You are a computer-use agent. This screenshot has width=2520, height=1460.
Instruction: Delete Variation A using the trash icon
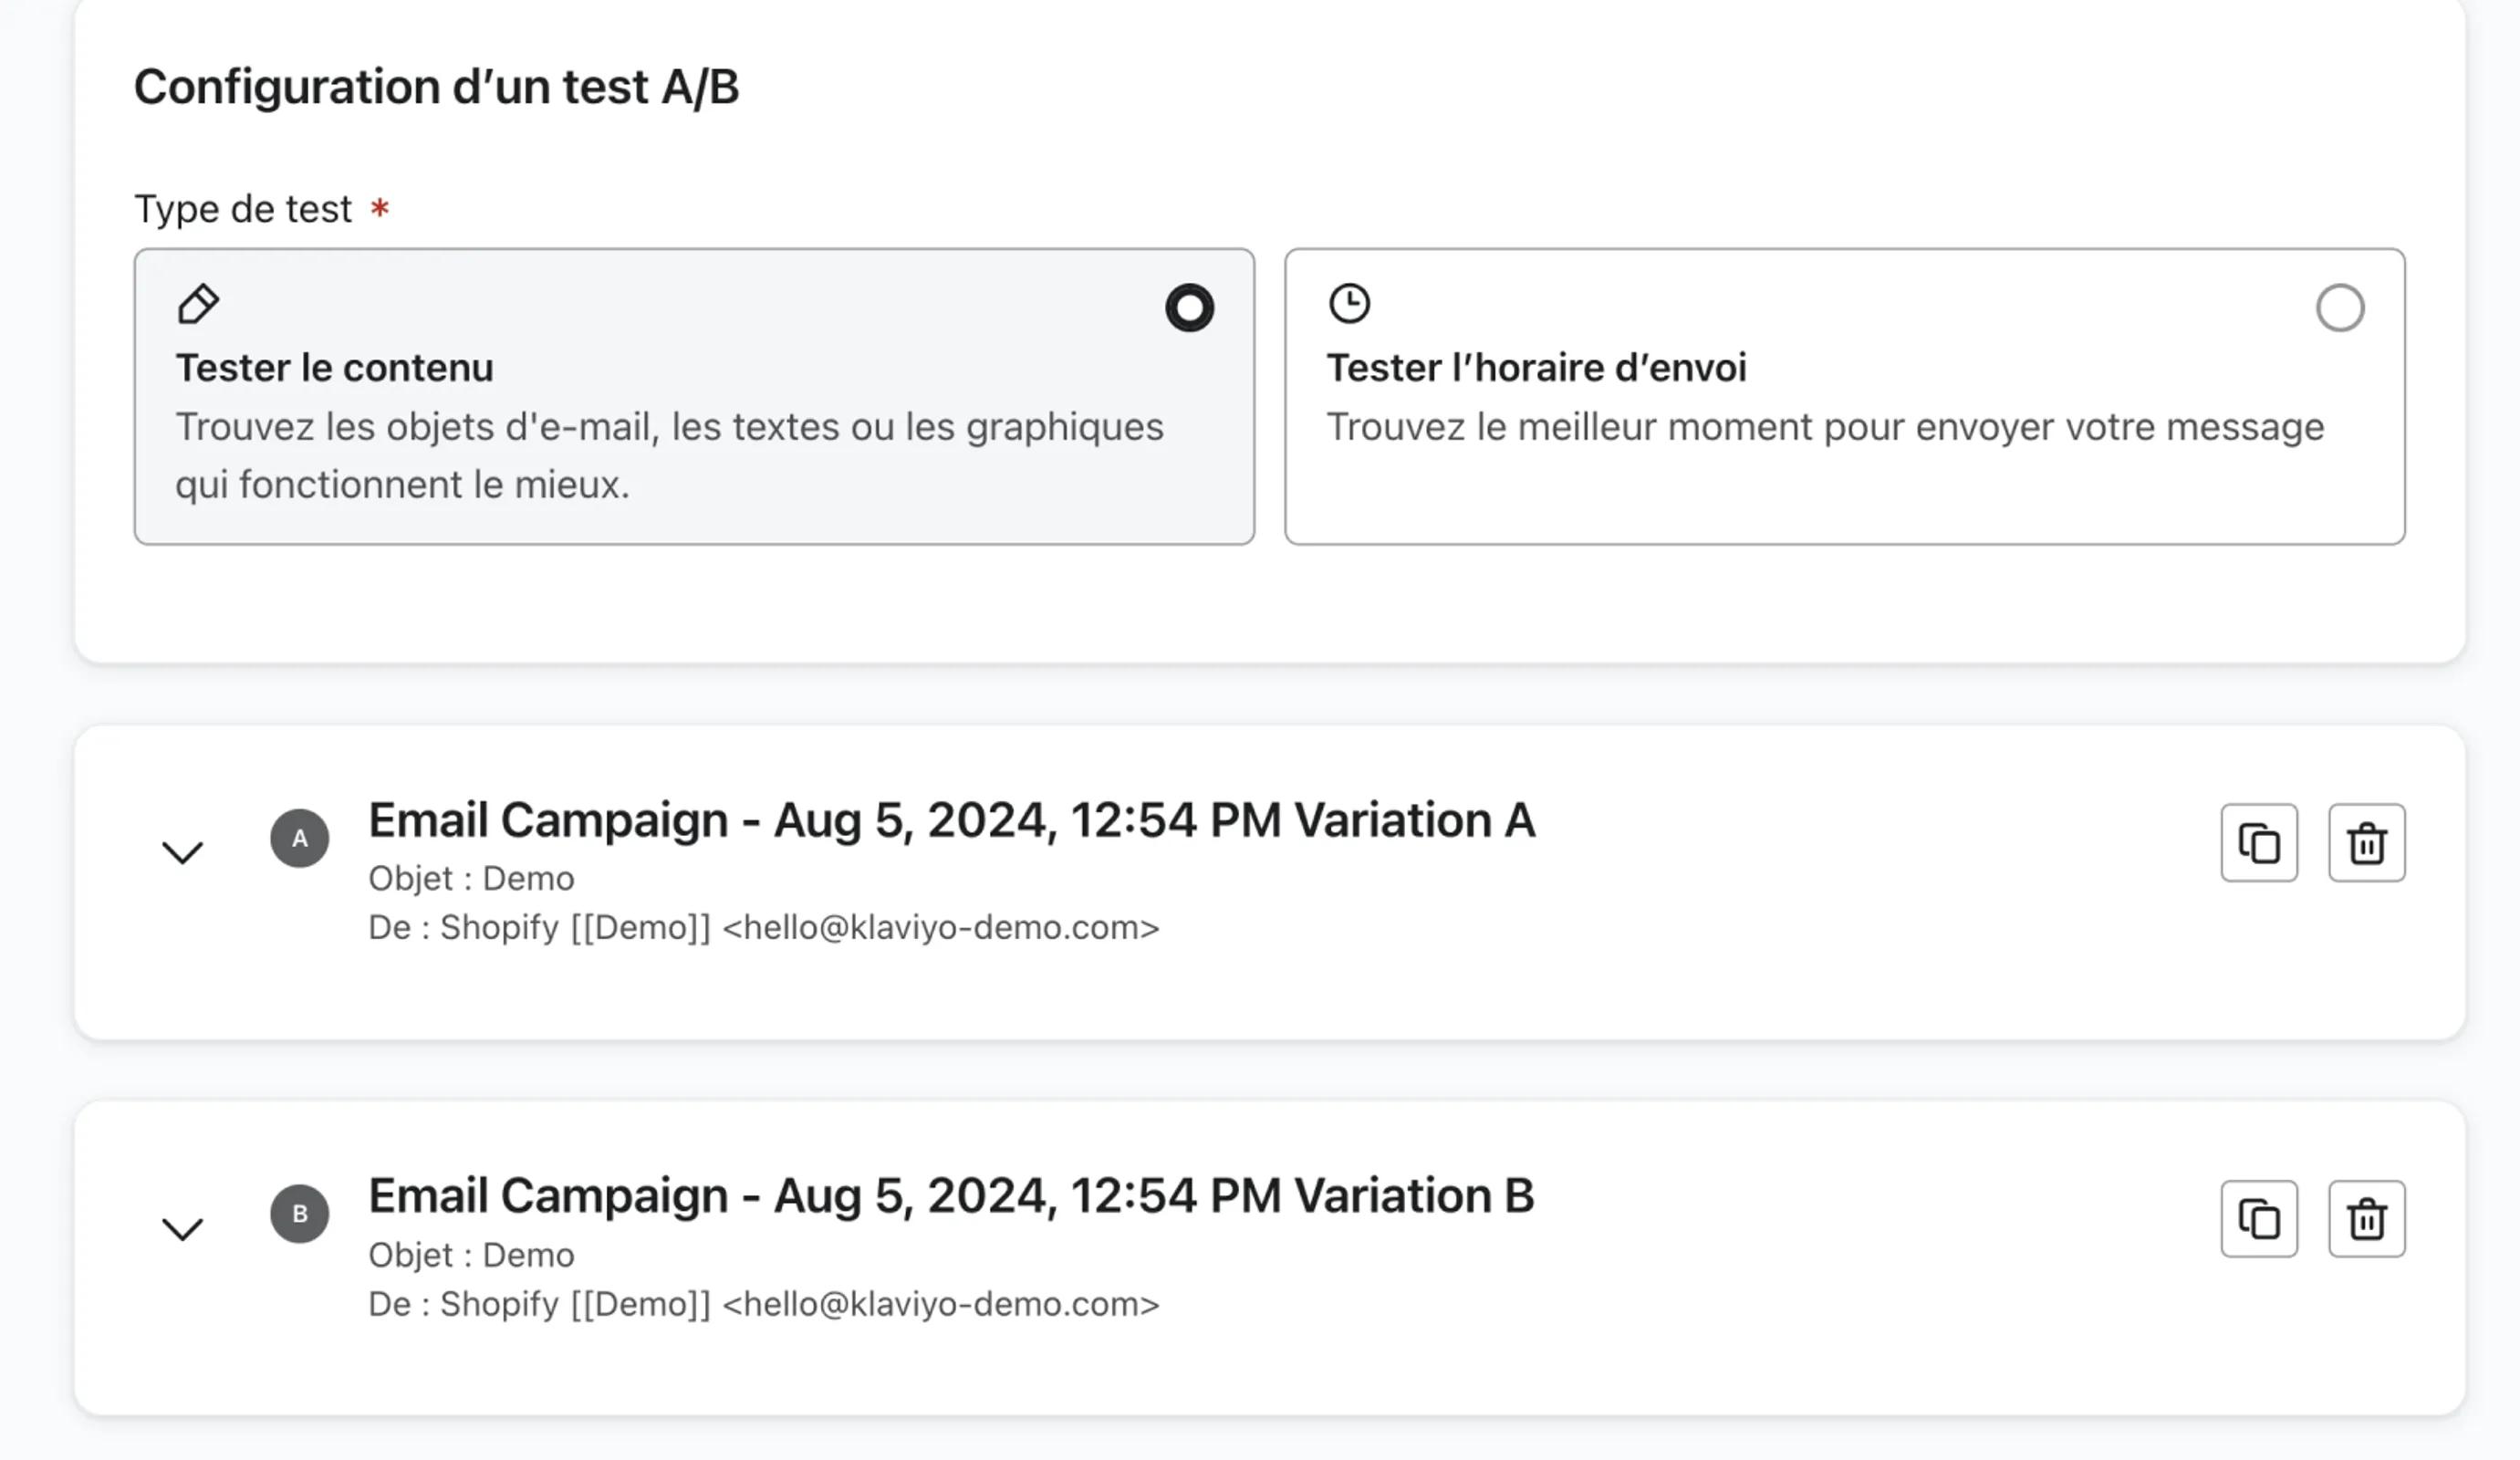[2366, 843]
